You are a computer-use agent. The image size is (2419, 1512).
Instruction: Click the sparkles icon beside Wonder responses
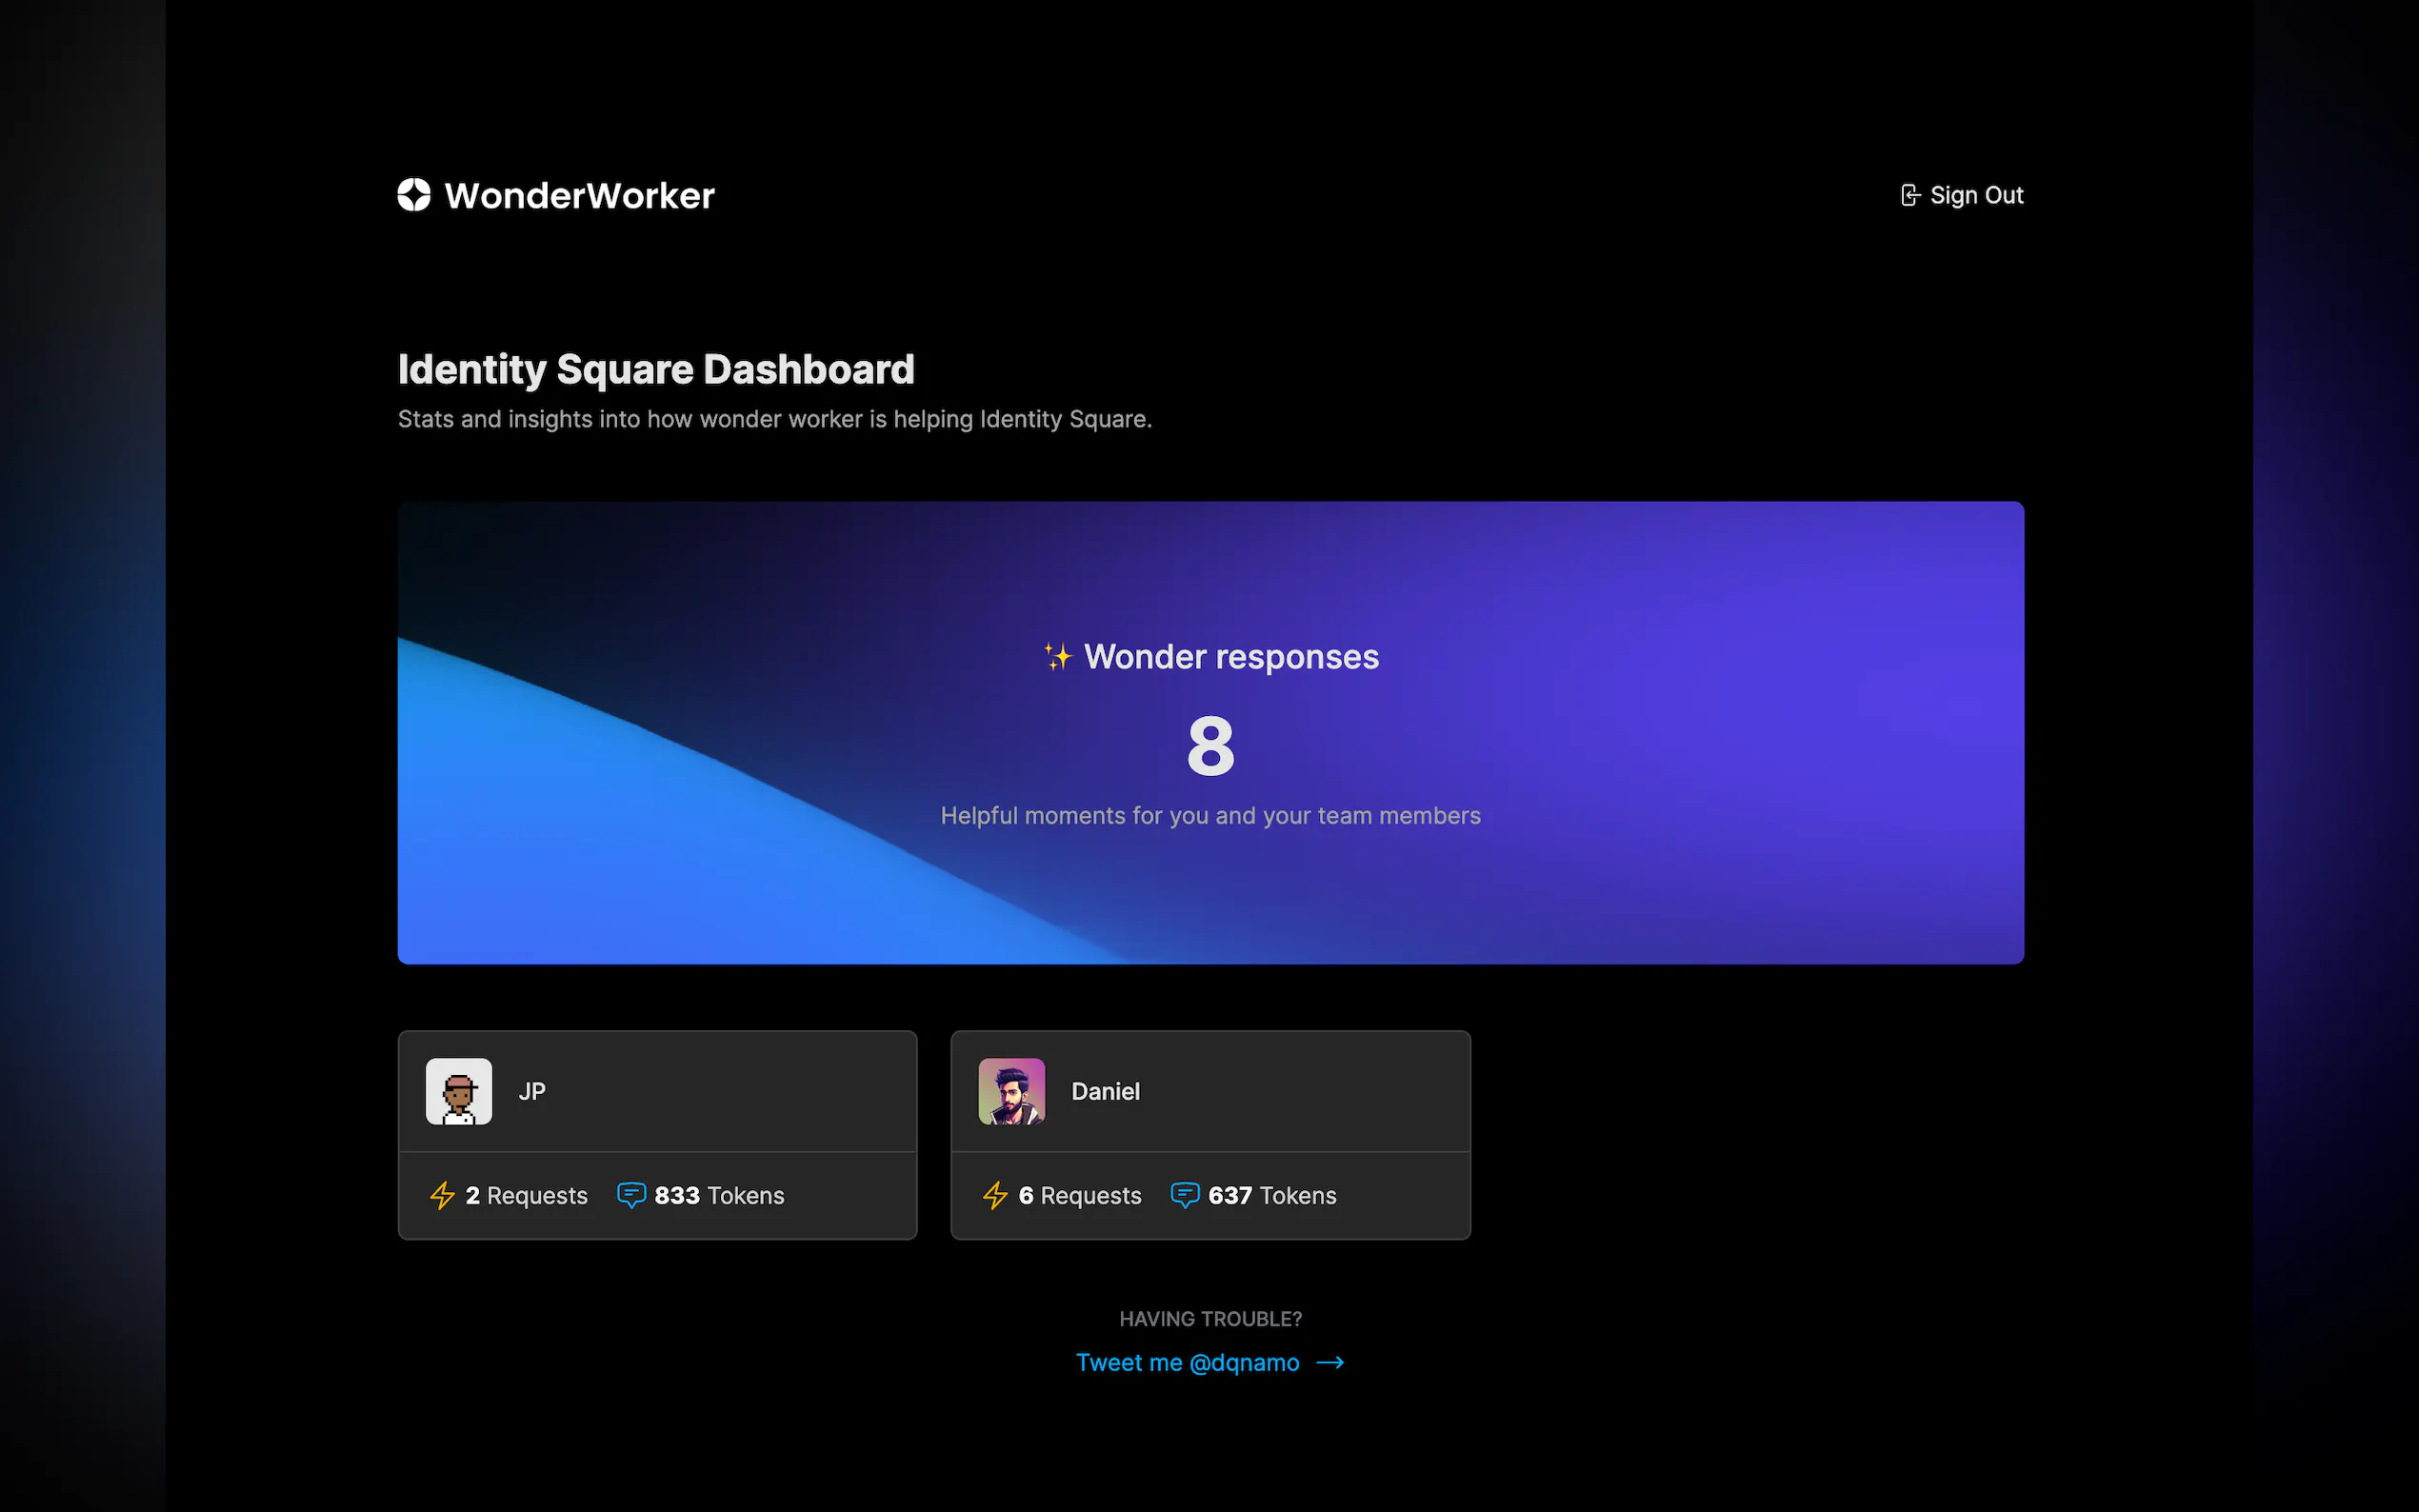[1057, 657]
